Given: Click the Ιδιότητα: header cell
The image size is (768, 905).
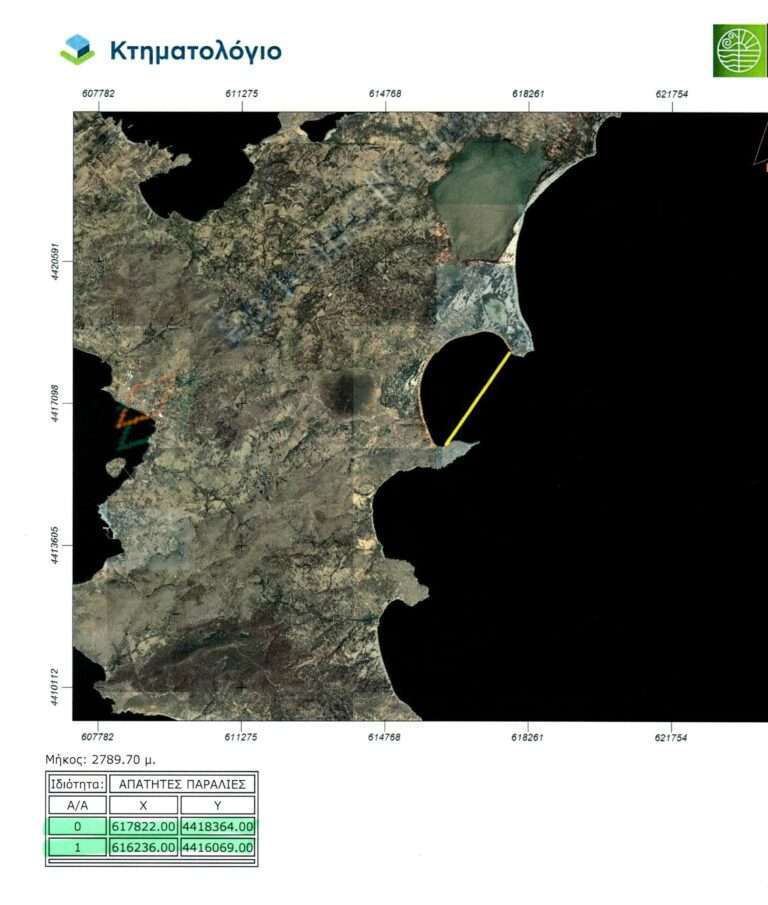Looking at the screenshot, I should click(x=78, y=784).
